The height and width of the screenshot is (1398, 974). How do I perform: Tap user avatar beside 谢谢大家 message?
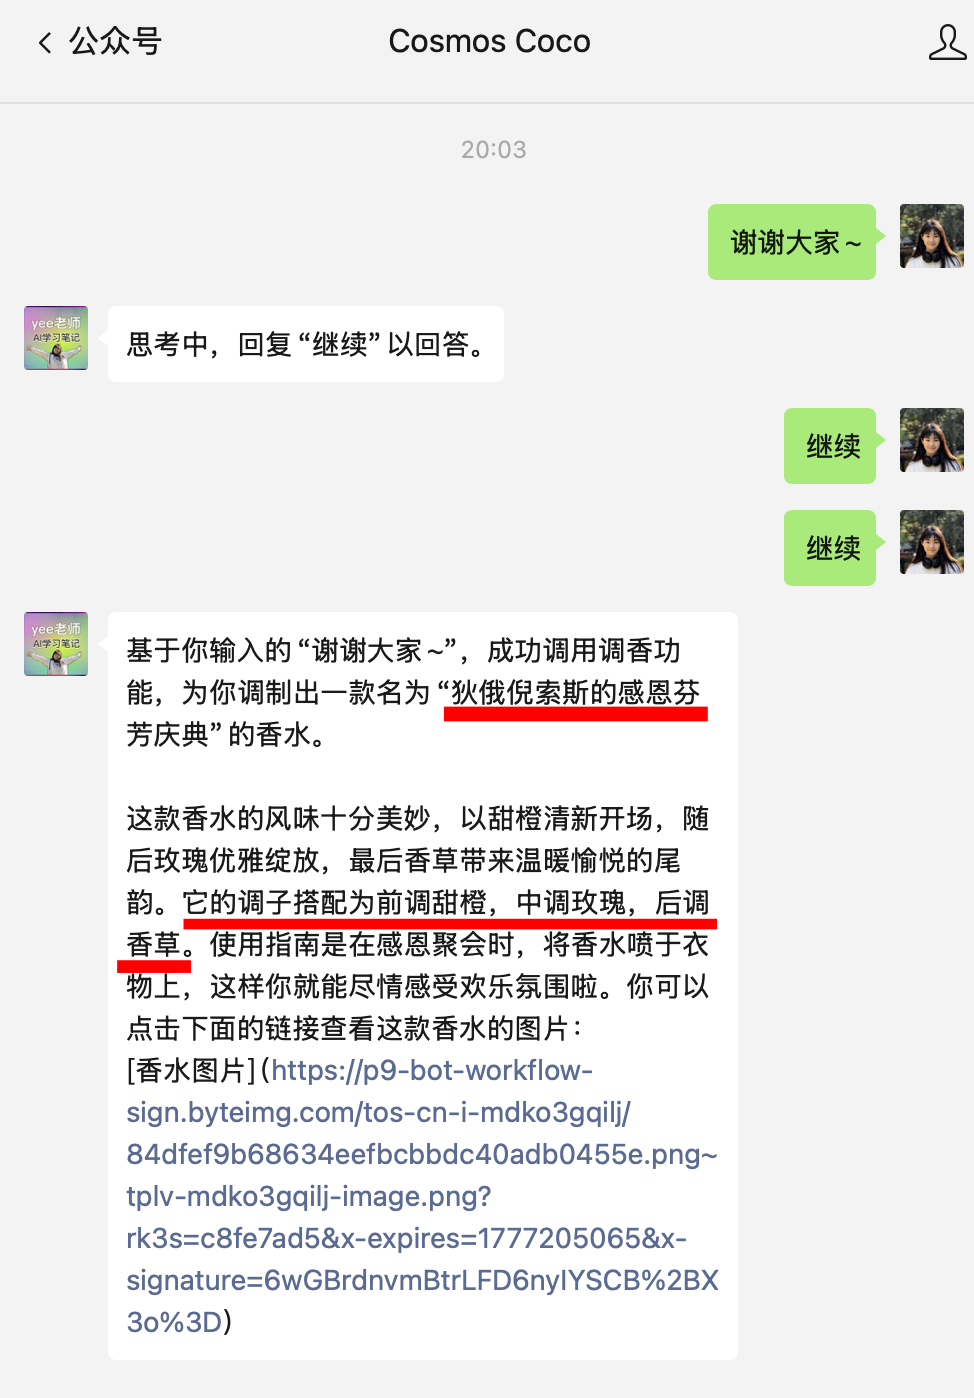click(x=932, y=236)
